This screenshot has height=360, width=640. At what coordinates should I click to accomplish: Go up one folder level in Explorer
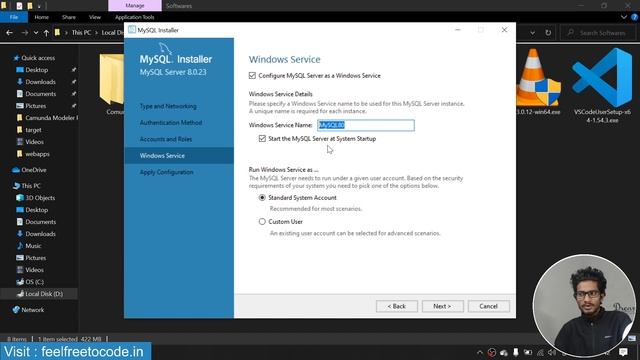(46, 33)
